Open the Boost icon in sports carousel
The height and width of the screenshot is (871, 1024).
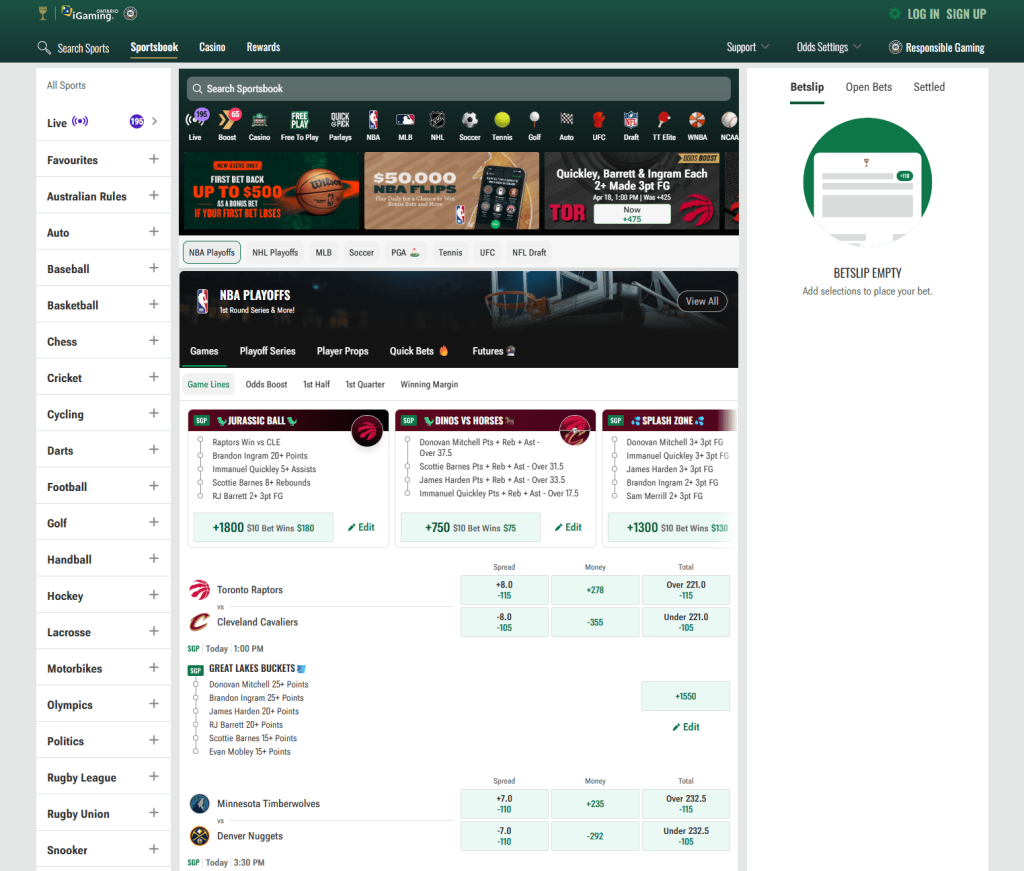(x=227, y=125)
